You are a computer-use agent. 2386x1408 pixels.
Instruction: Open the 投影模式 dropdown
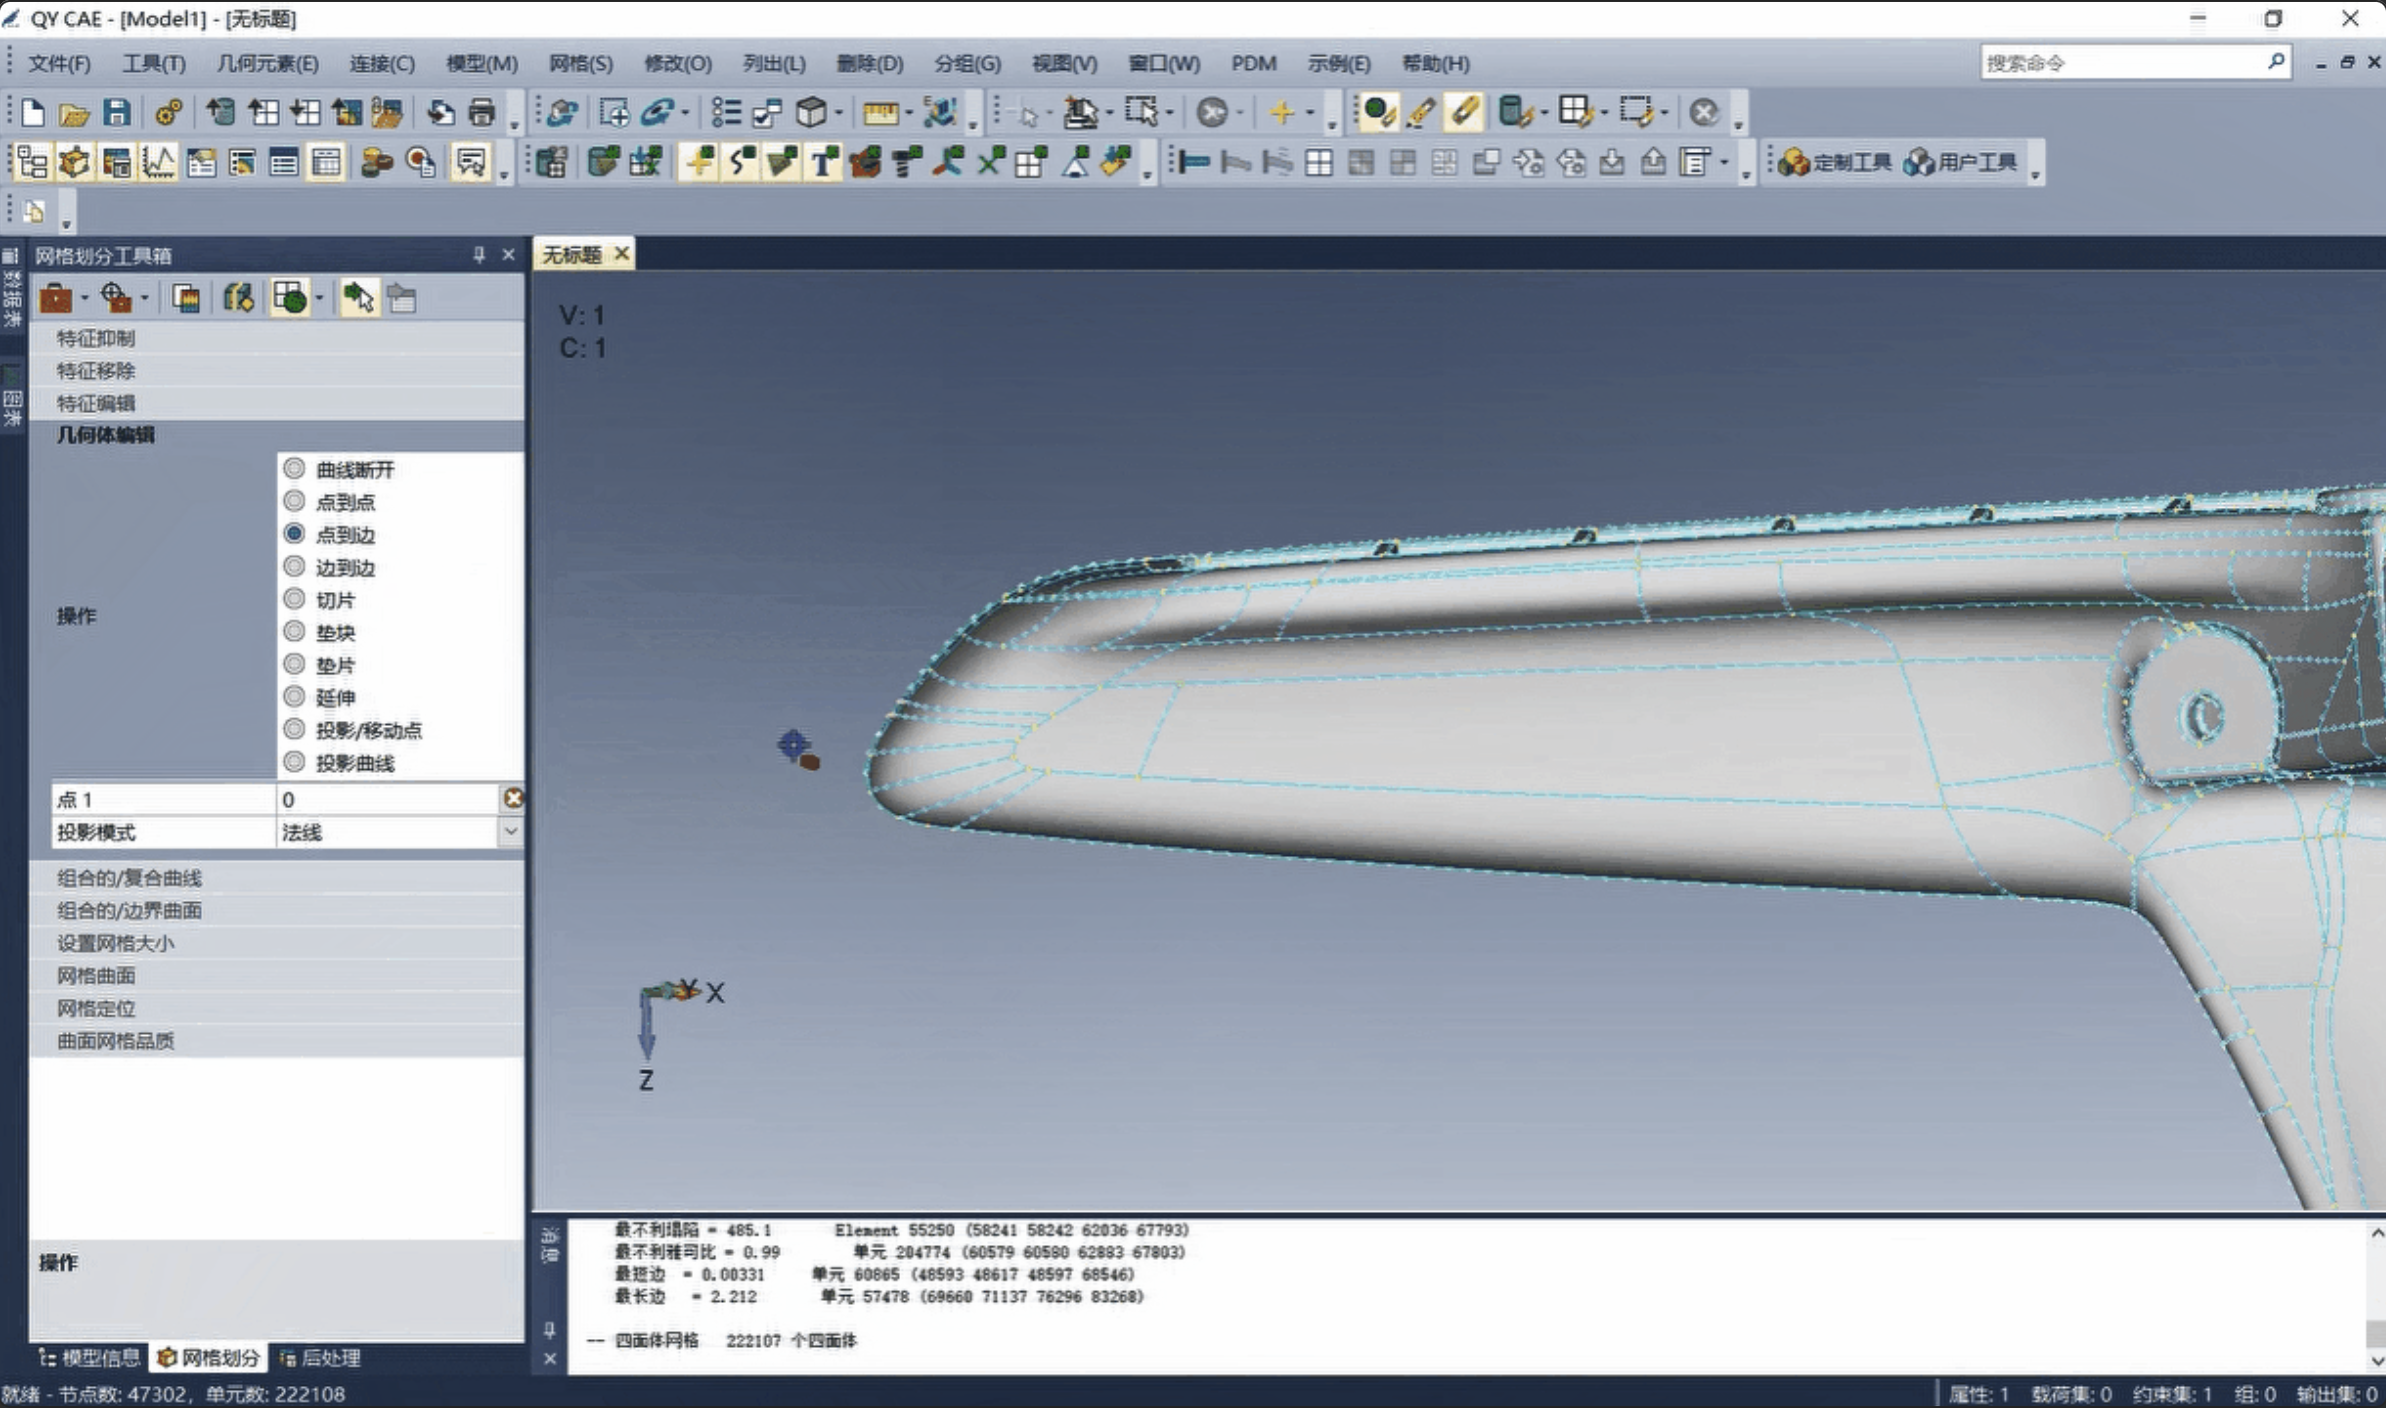point(510,831)
